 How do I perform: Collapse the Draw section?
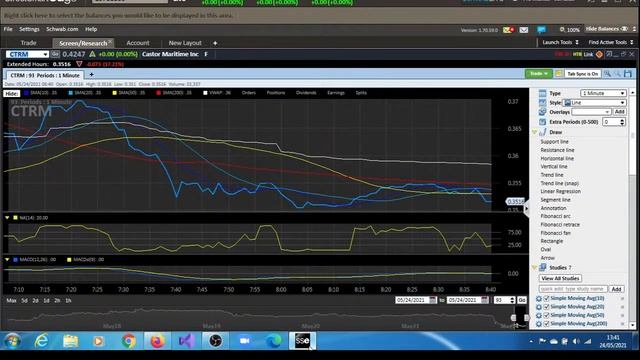coord(534,132)
